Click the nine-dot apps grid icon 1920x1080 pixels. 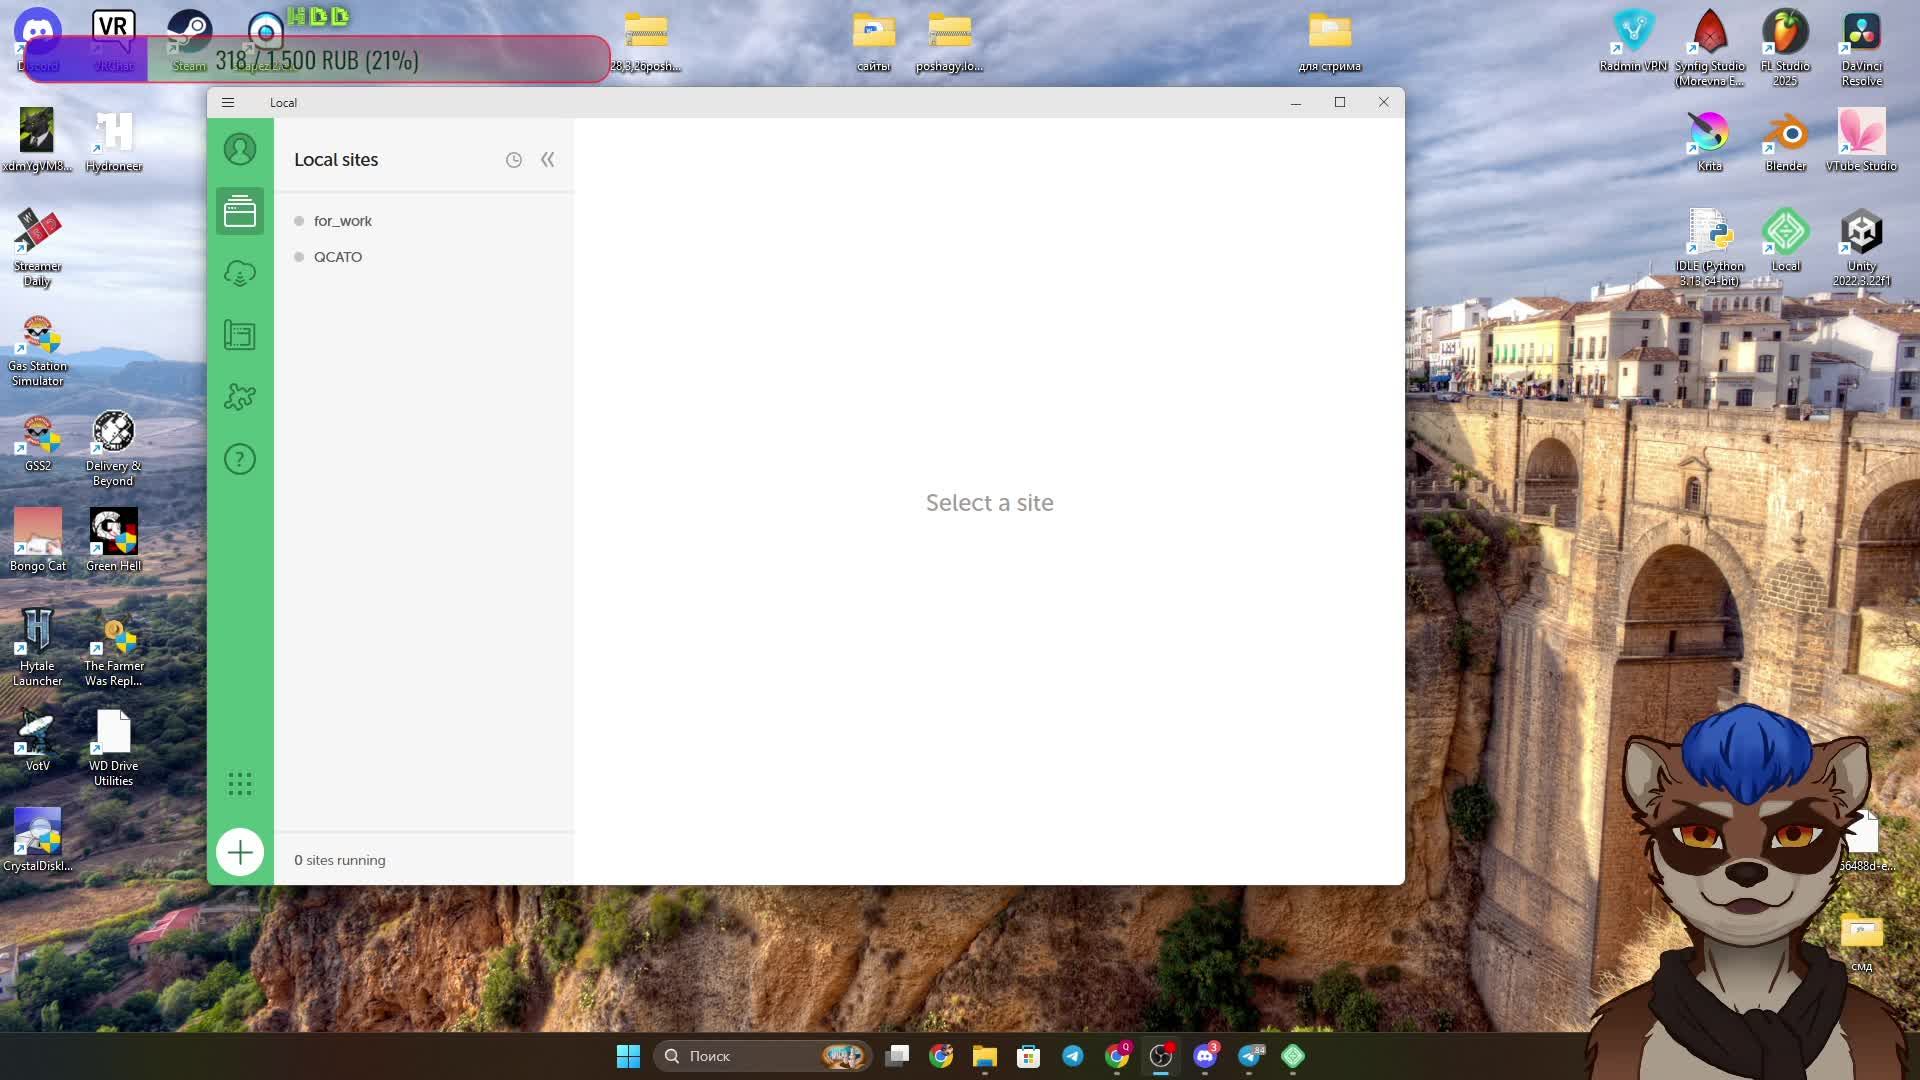click(240, 783)
